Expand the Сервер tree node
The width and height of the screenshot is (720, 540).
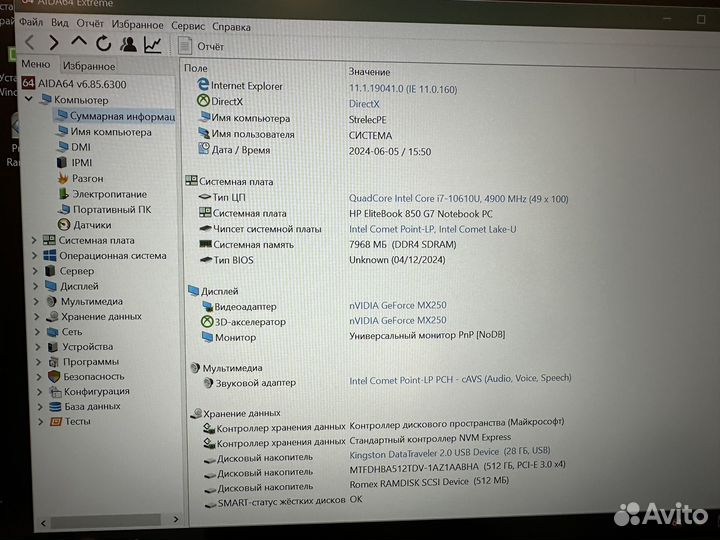coord(36,271)
